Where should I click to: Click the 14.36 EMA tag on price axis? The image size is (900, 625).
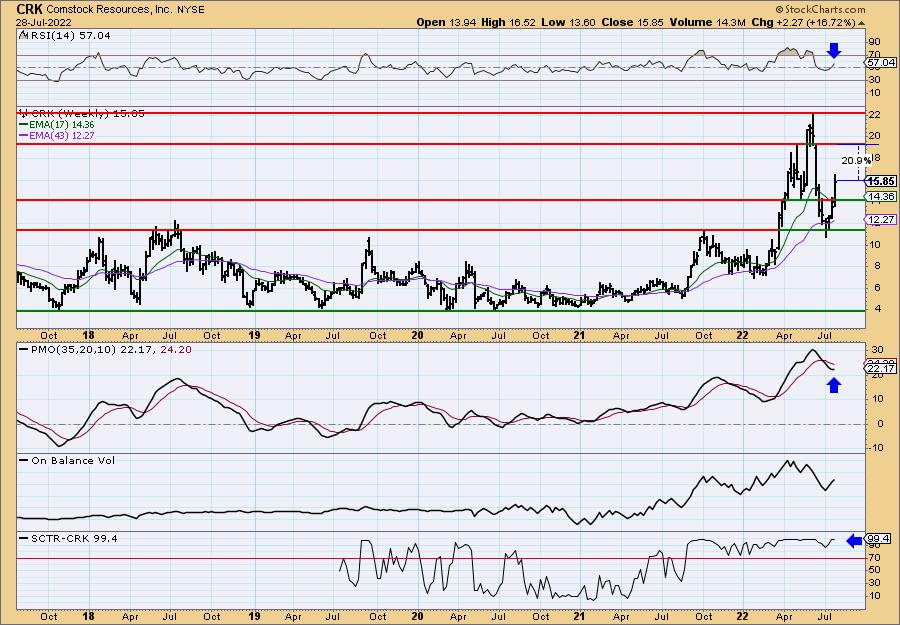click(x=881, y=197)
